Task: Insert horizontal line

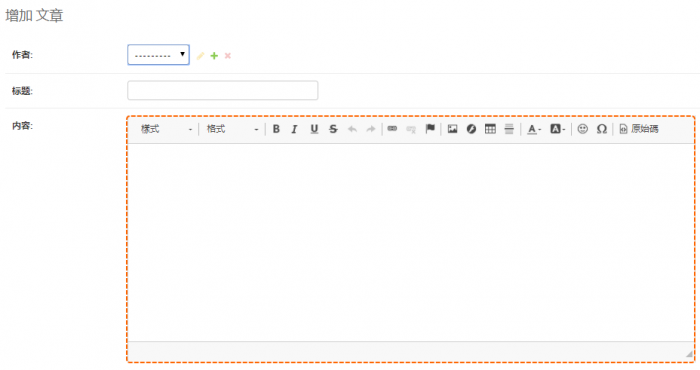Action: pos(509,129)
